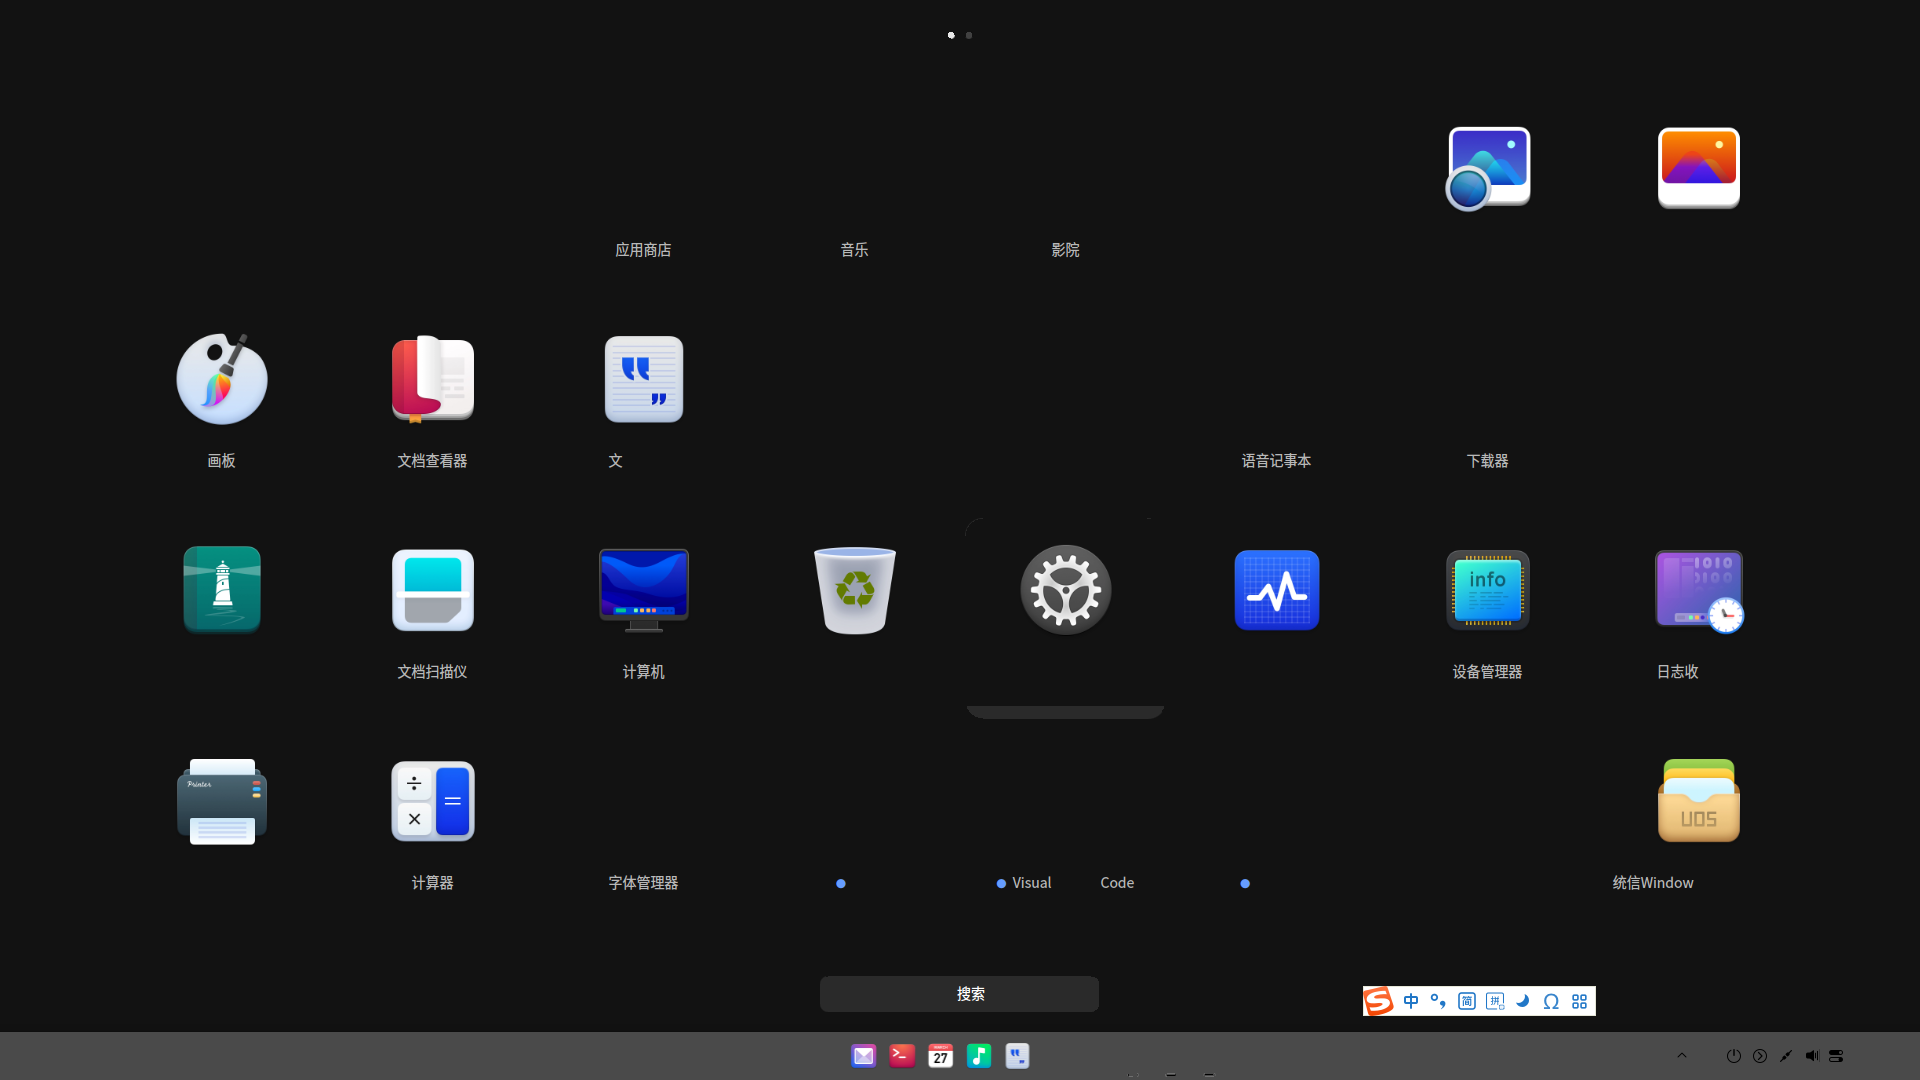The width and height of the screenshot is (1920, 1080).
Task: Toggle Chinese/English mode in Sogou bar
Action: click(x=1411, y=1001)
